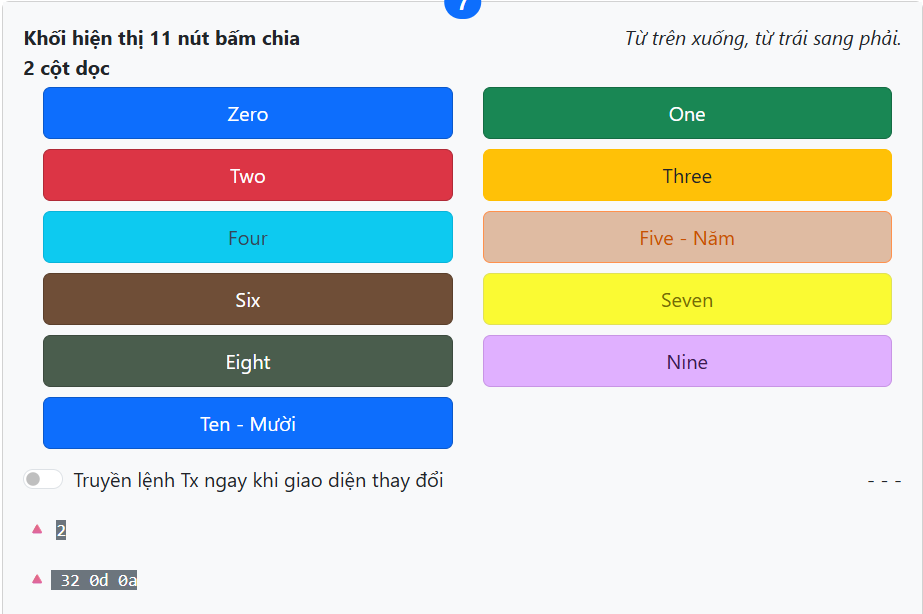This screenshot has height=614, width=923.
Task: Click the Truyền lệnh Tx toggle label
Action: [258, 480]
